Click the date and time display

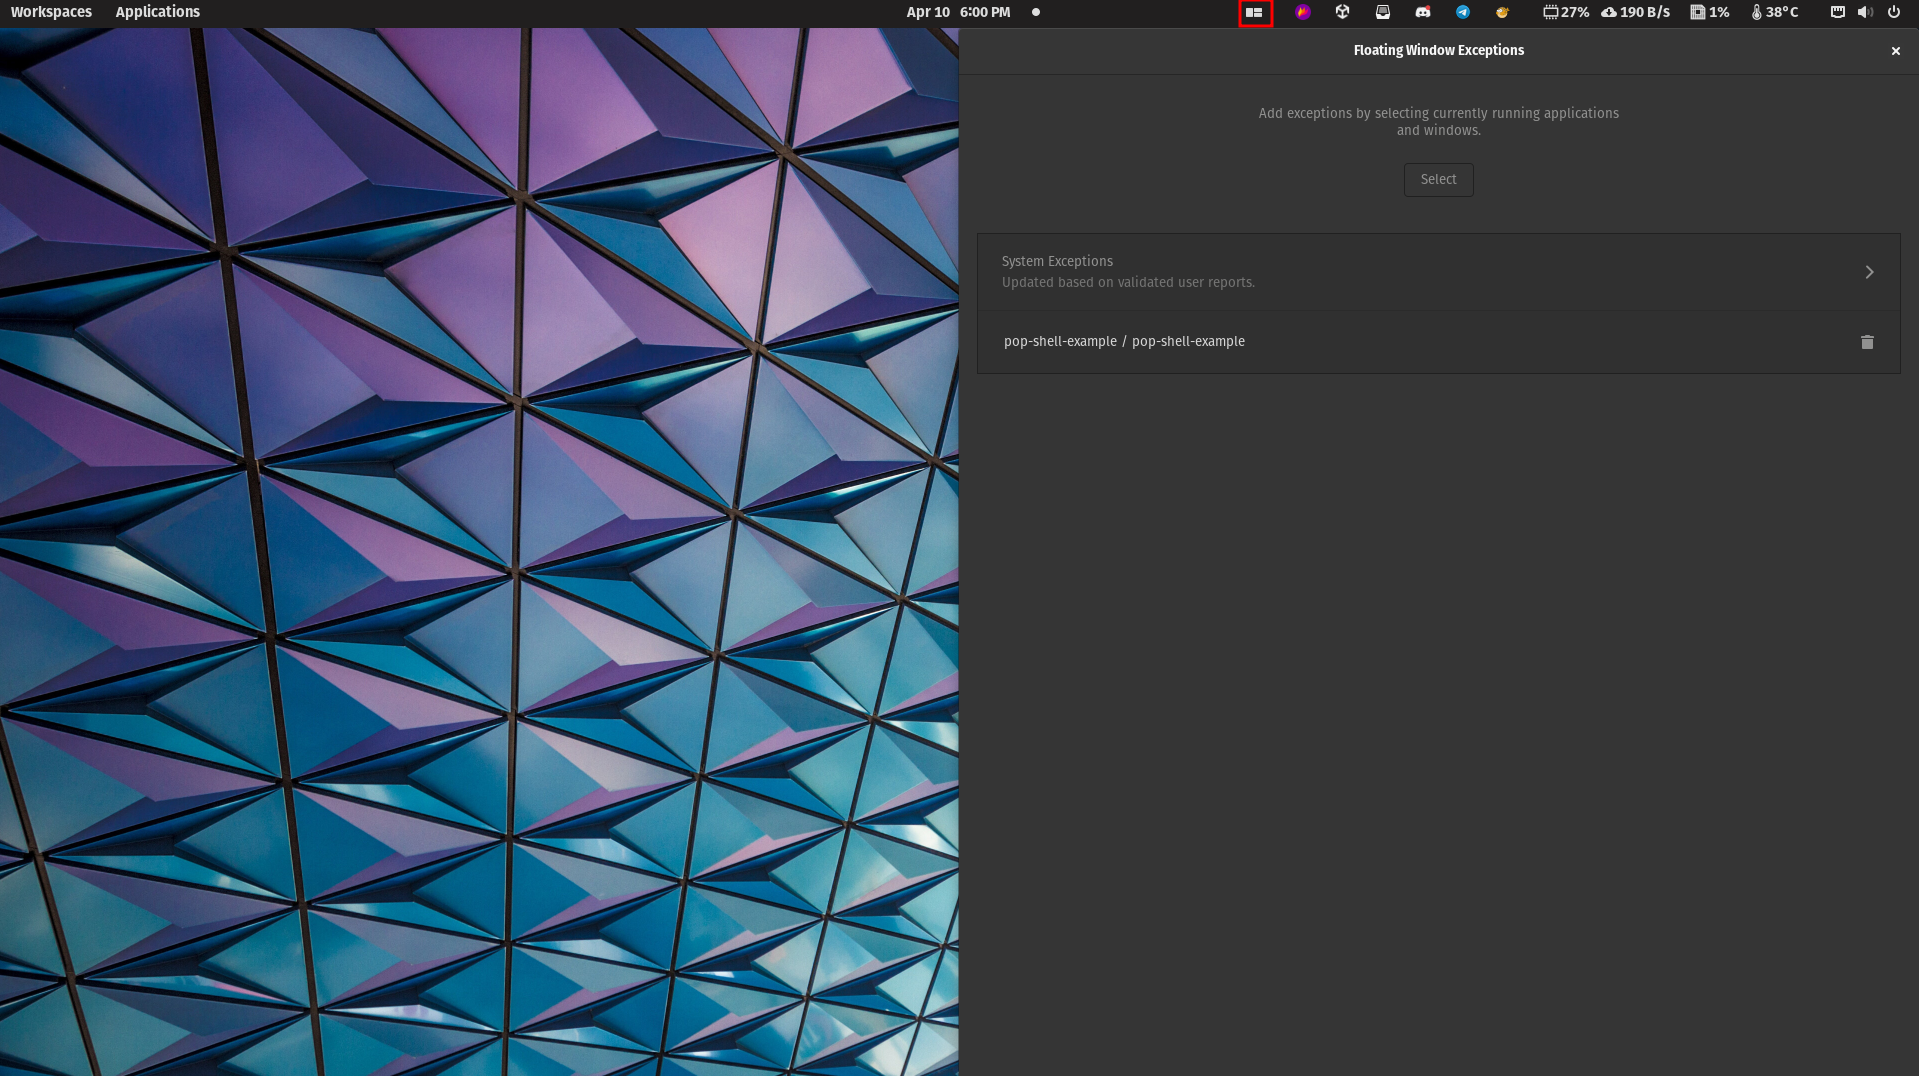tap(957, 12)
